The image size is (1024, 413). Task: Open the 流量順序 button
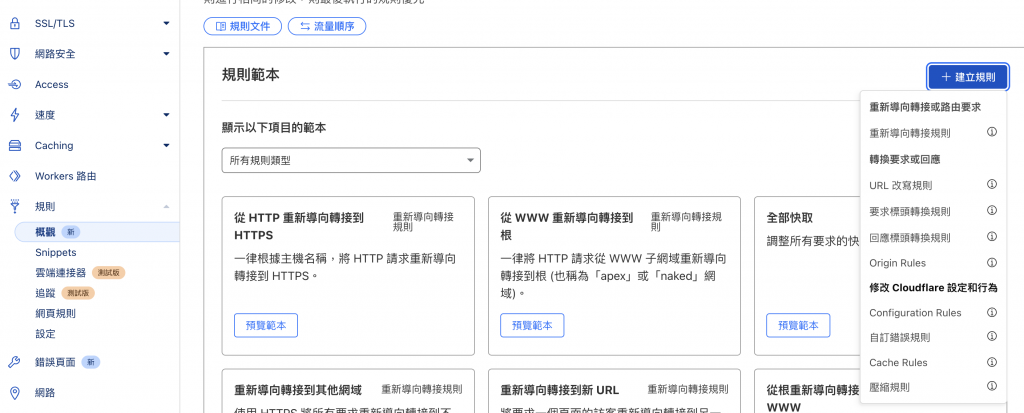tap(327, 26)
